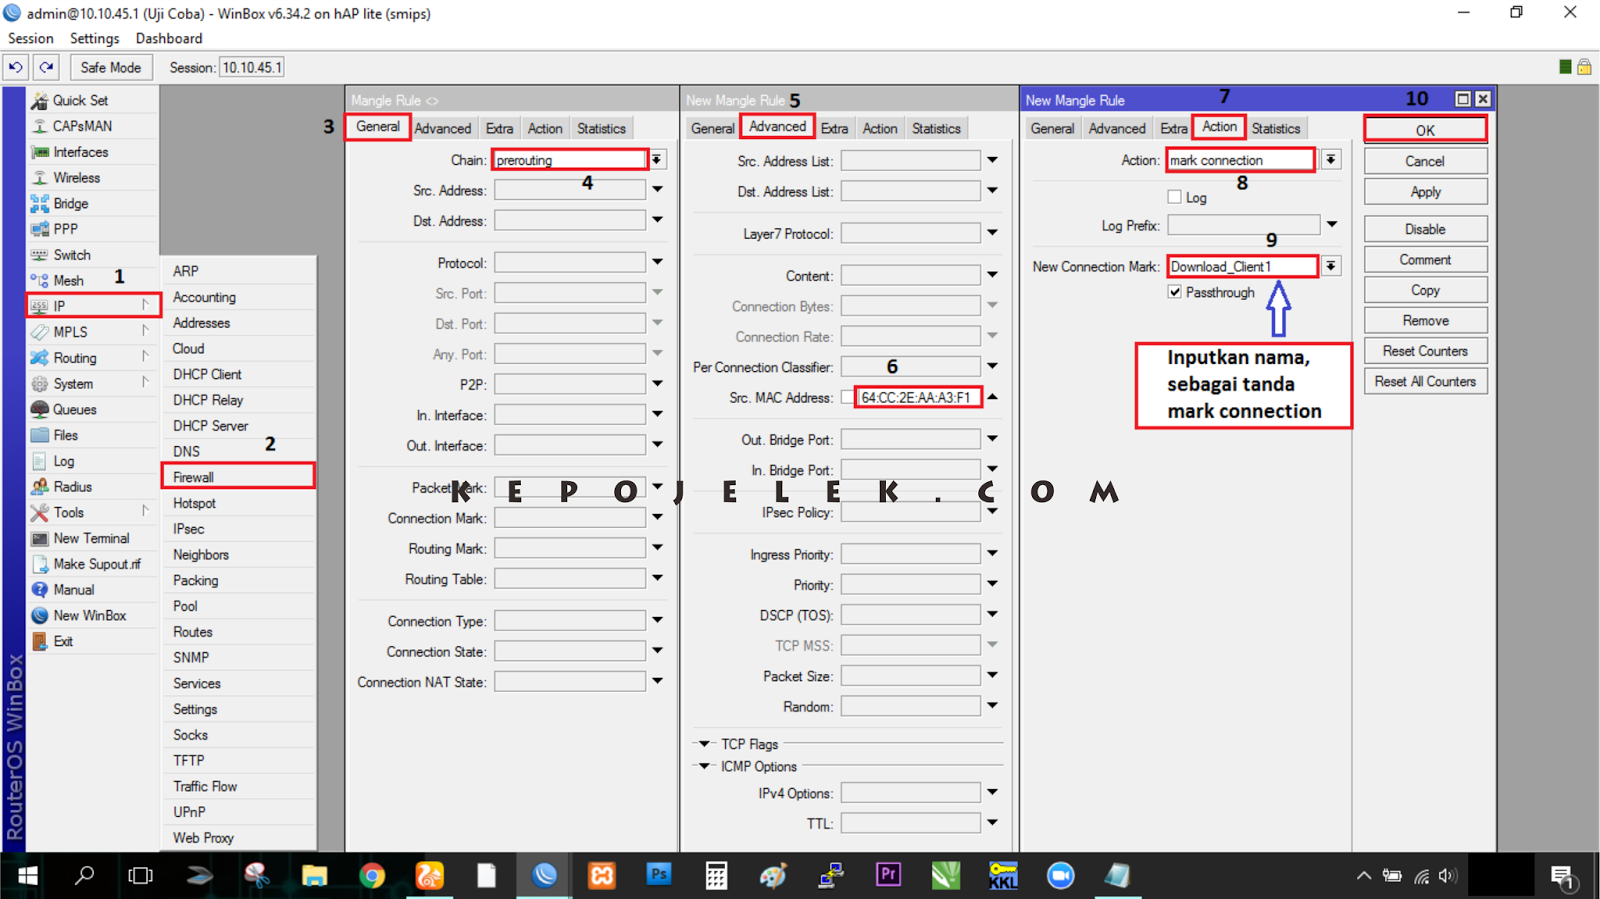Open the Session menu
1600x899 pixels.
(x=31, y=38)
